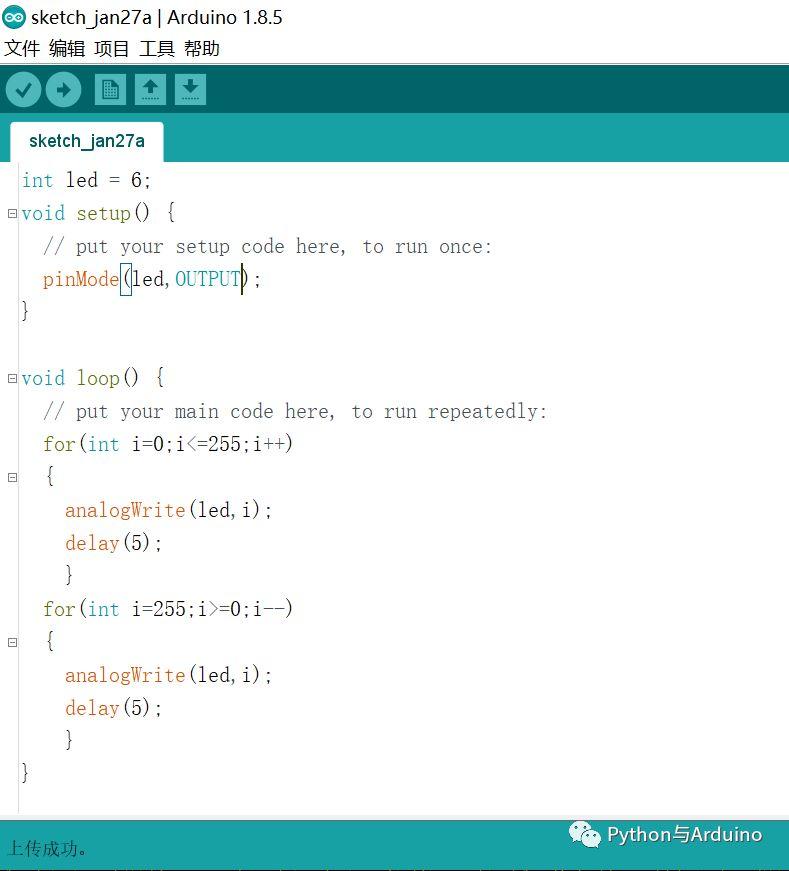Collapse the void setup() code block
Screen dimensions: 789x871
click(12, 213)
